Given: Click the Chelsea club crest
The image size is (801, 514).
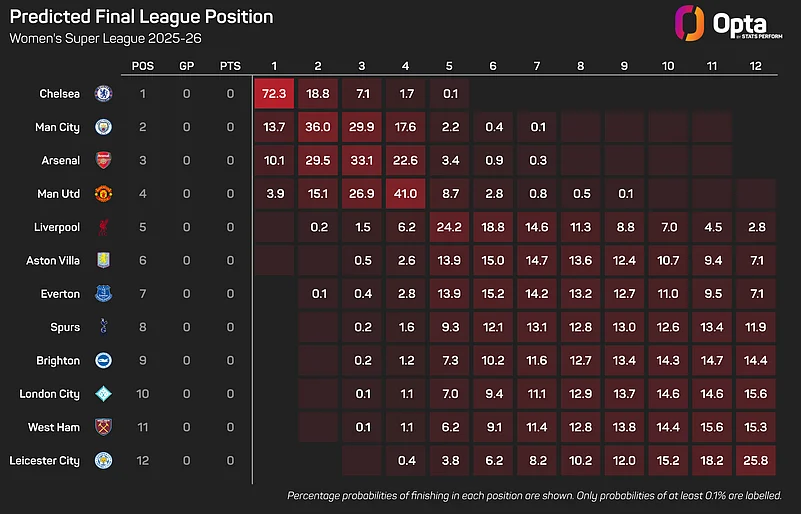Looking at the screenshot, I should [104, 94].
